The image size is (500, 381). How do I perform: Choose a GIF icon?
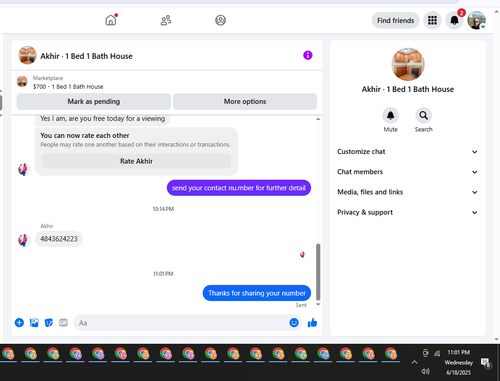(x=63, y=323)
